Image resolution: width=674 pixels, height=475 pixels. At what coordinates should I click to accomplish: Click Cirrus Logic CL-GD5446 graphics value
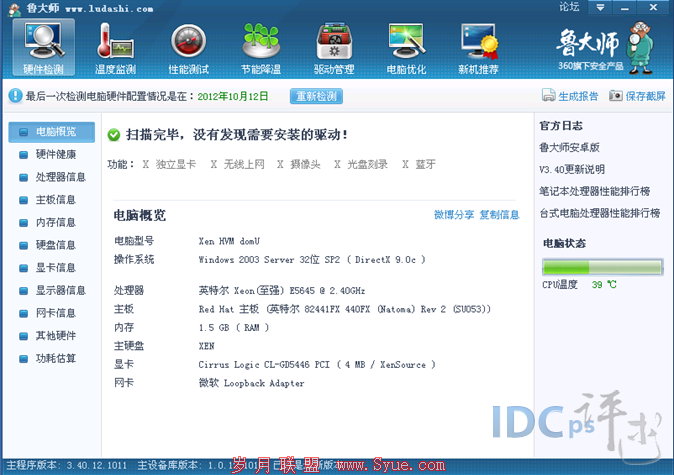click(x=317, y=365)
